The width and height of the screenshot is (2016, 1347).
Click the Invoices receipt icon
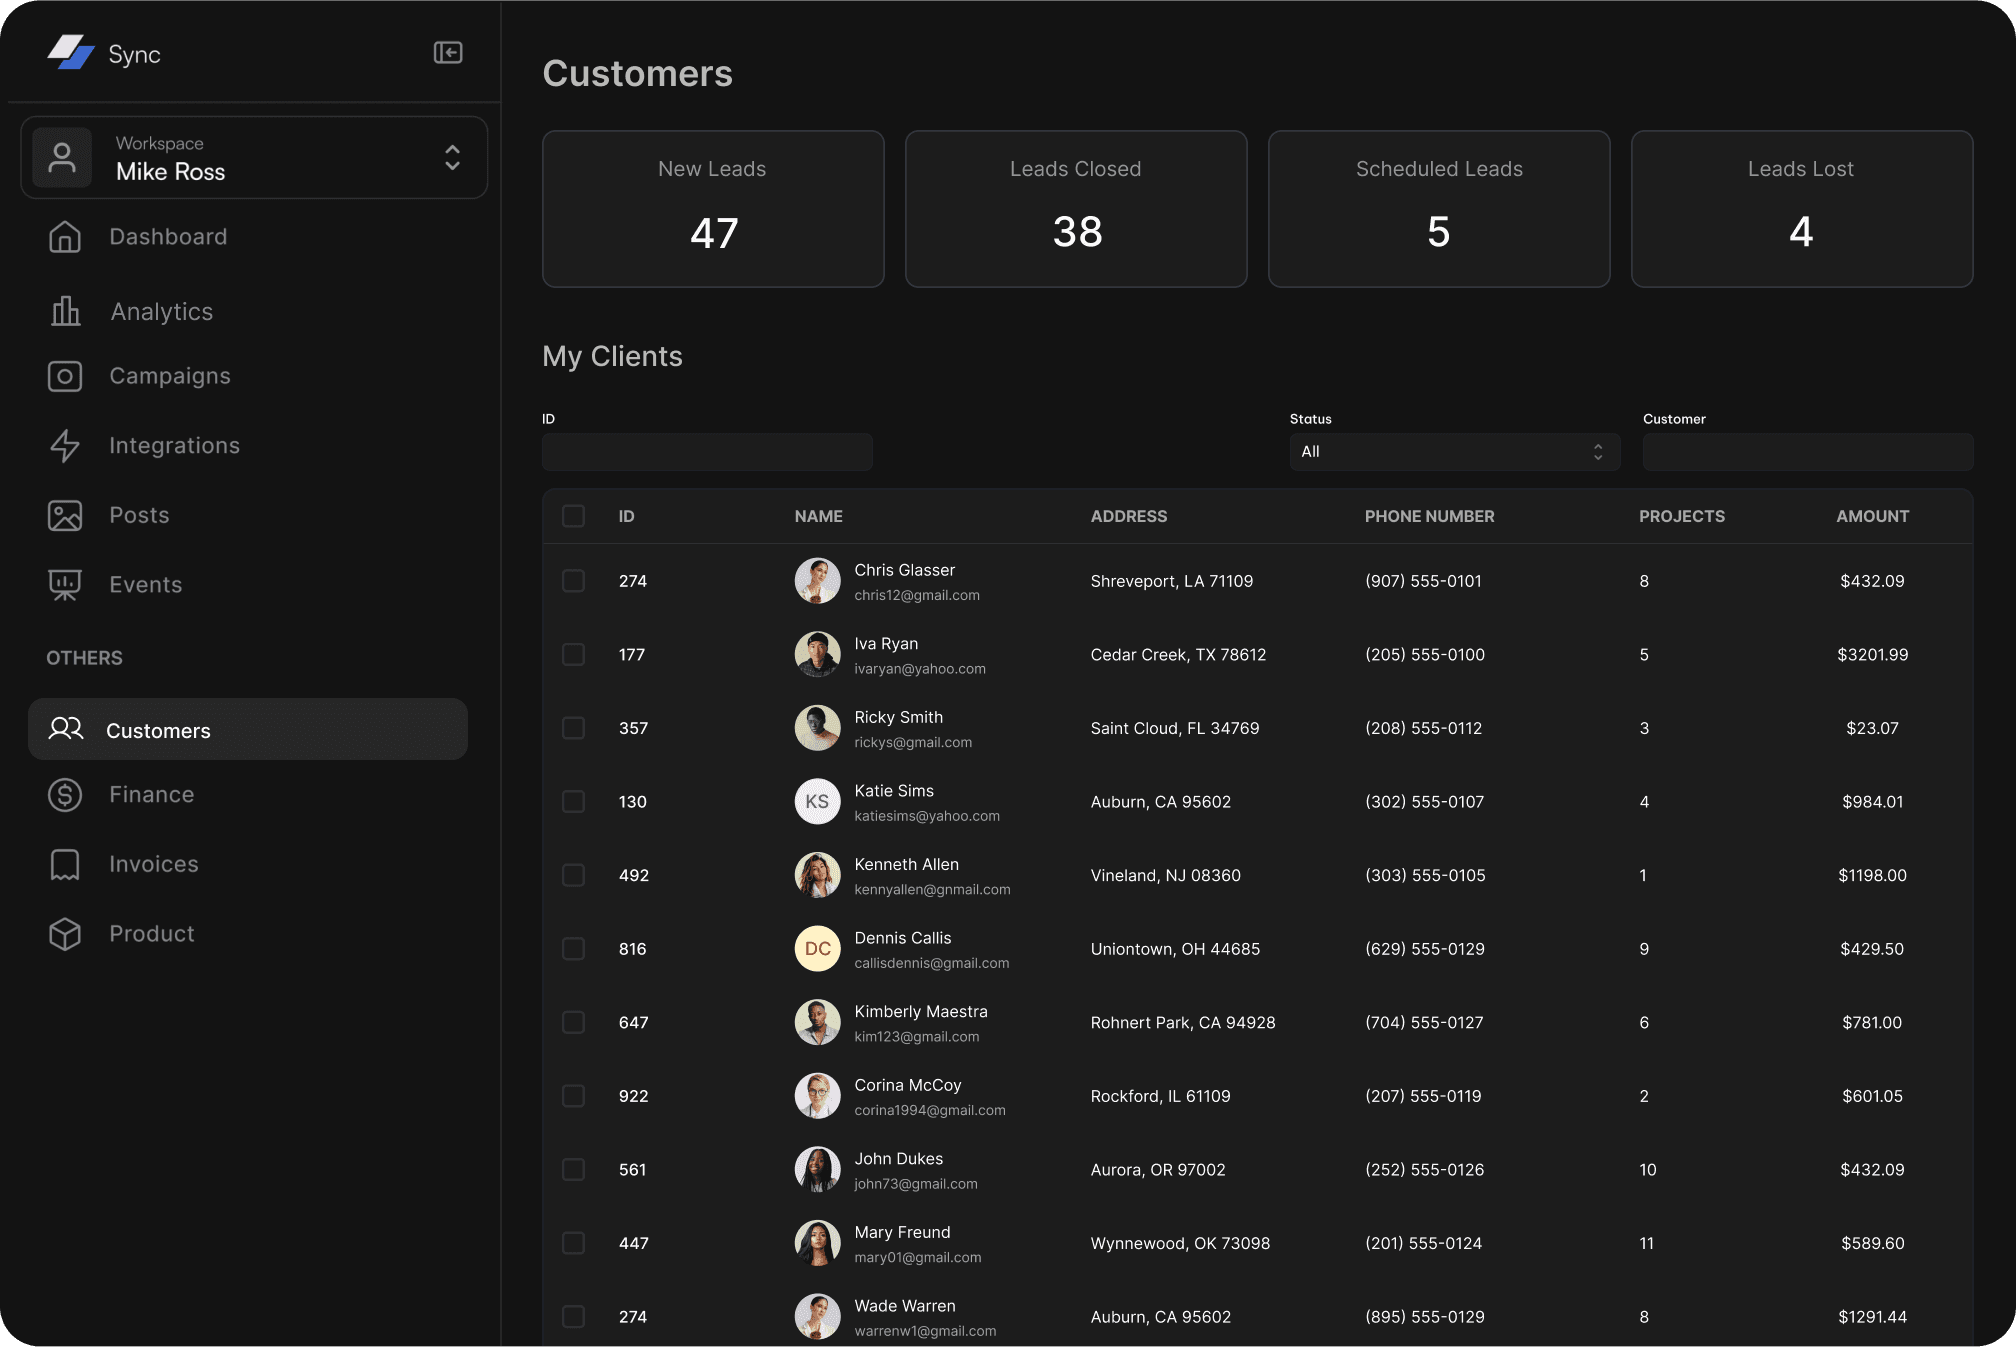(x=65, y=864)
